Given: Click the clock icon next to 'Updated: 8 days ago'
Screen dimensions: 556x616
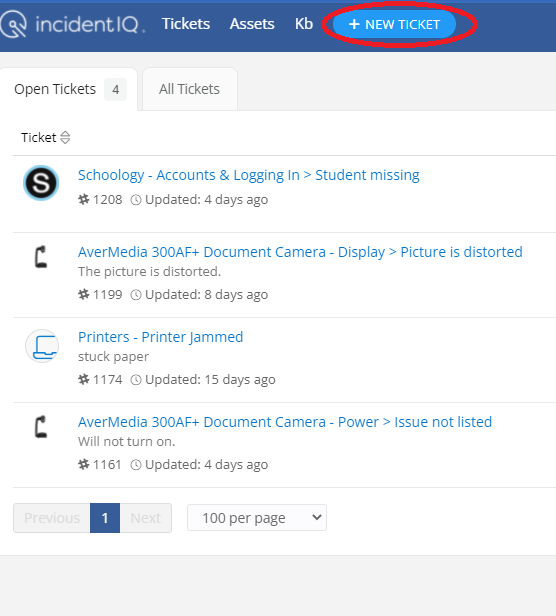Looking at the screenshot, I should click(136, 295).
